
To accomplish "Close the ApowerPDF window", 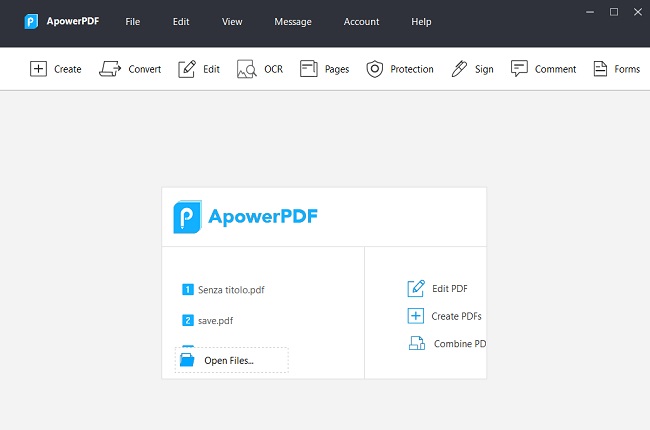I will click(638, 12).
